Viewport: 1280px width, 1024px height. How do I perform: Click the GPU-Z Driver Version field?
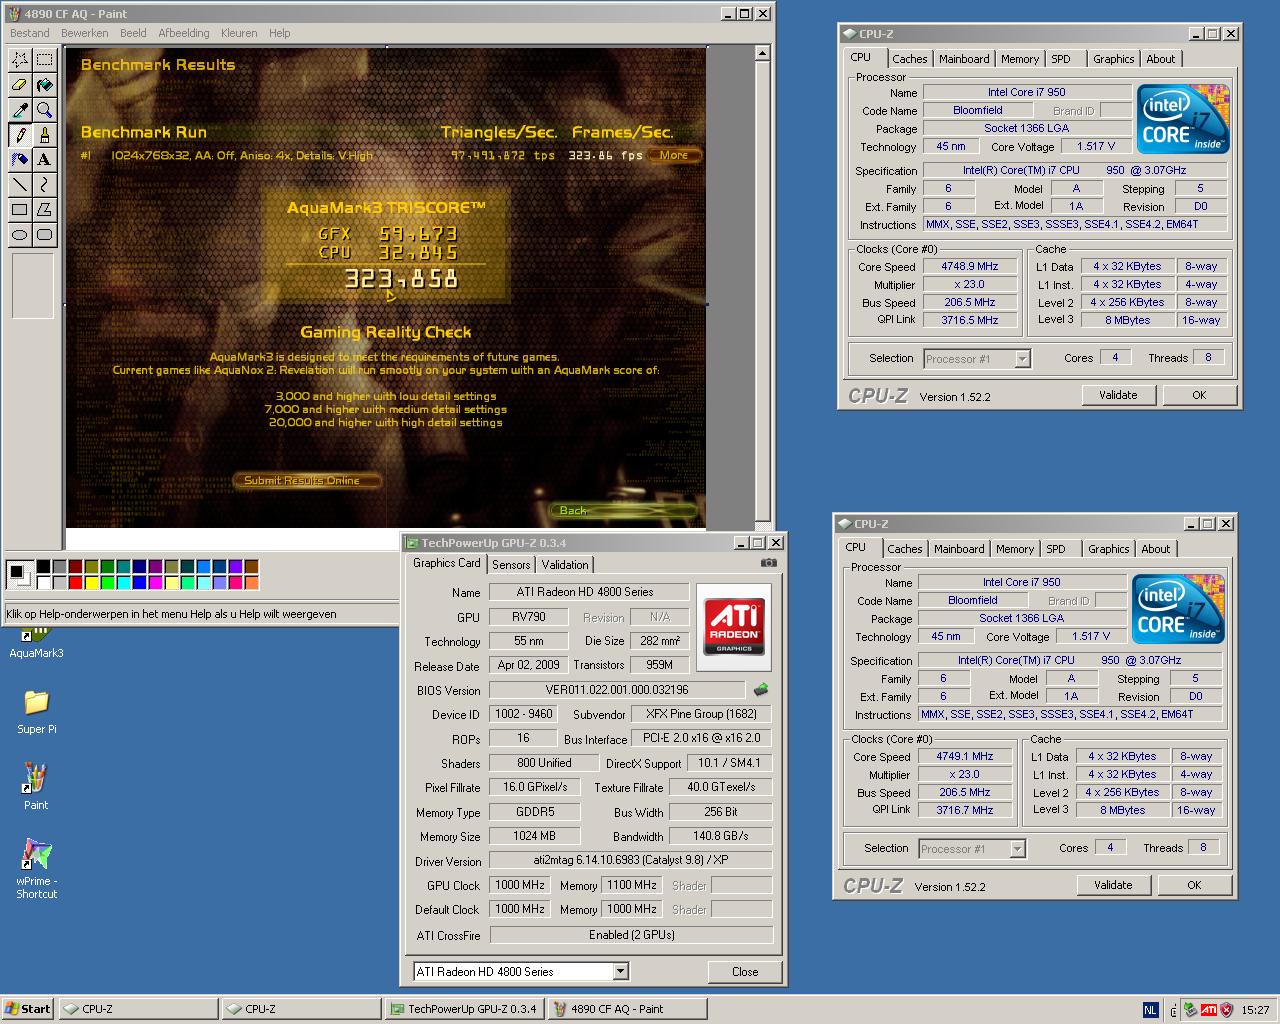[630, 860]
